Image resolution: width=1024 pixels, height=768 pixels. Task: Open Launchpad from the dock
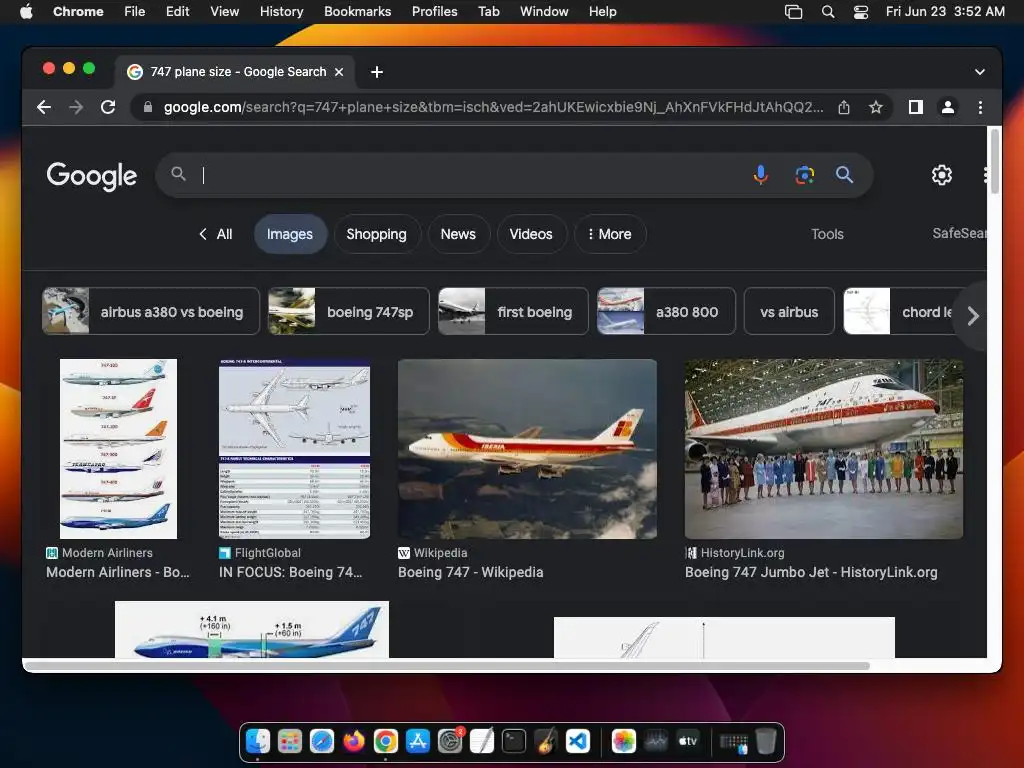(289, 741)
